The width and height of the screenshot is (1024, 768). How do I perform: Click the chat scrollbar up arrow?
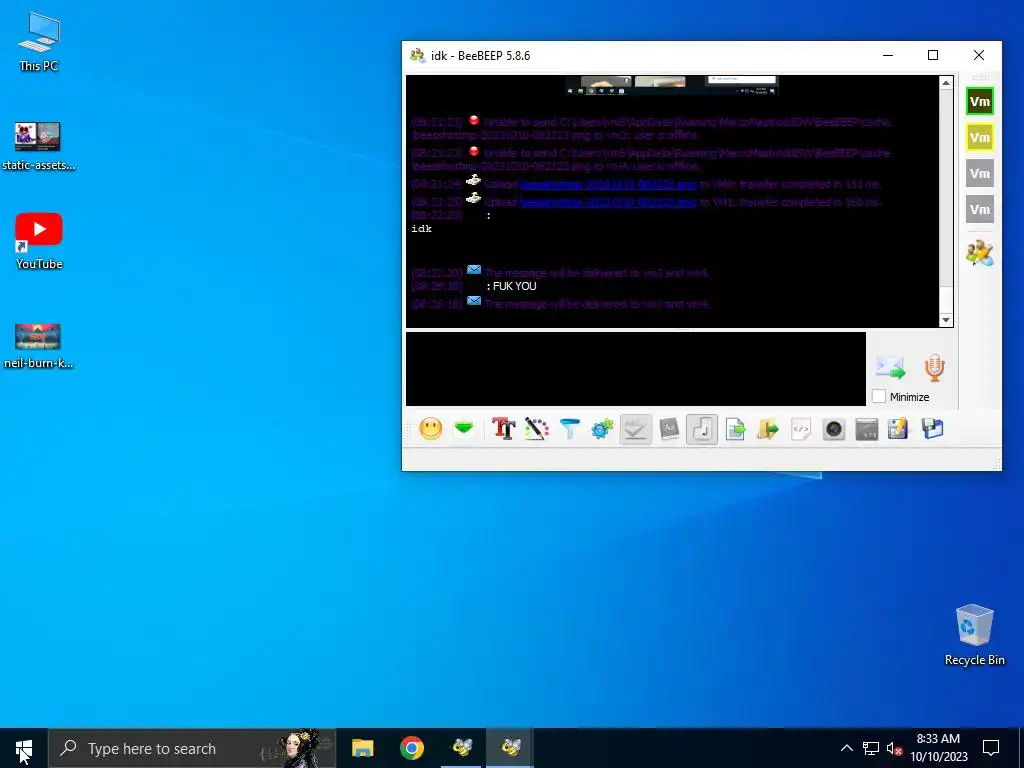(x=946, y=82)
